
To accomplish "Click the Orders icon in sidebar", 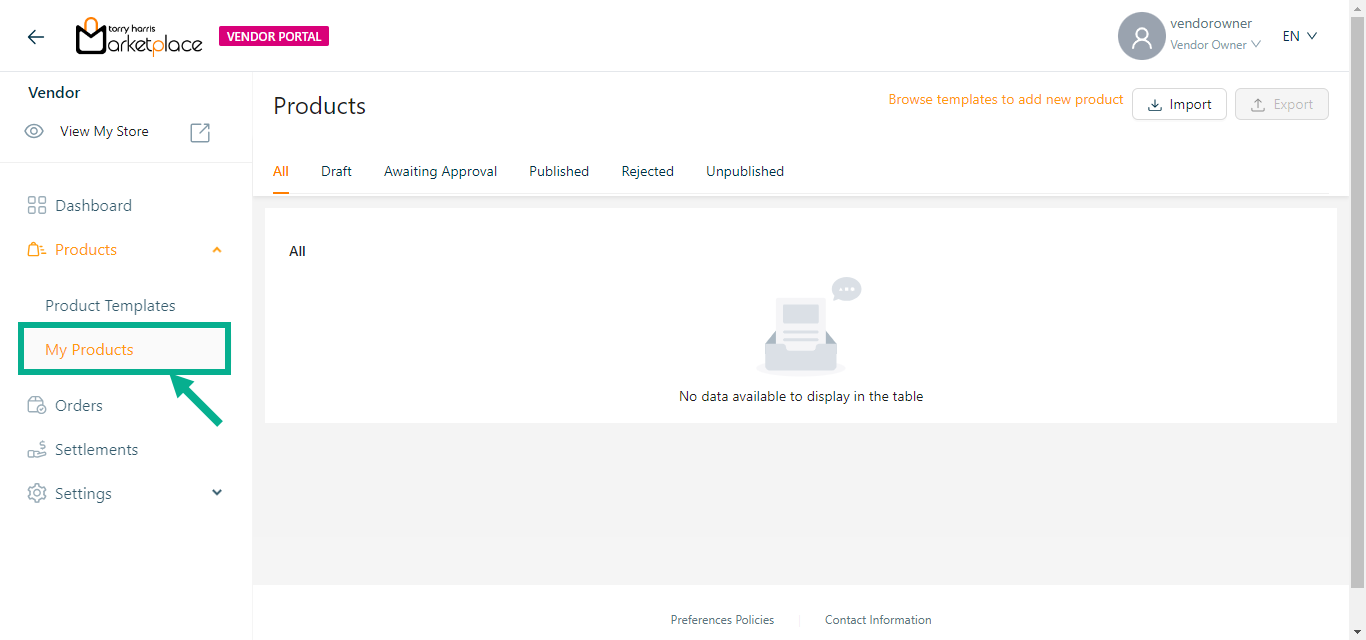I will pyautogui.click(x=37, y=406).
